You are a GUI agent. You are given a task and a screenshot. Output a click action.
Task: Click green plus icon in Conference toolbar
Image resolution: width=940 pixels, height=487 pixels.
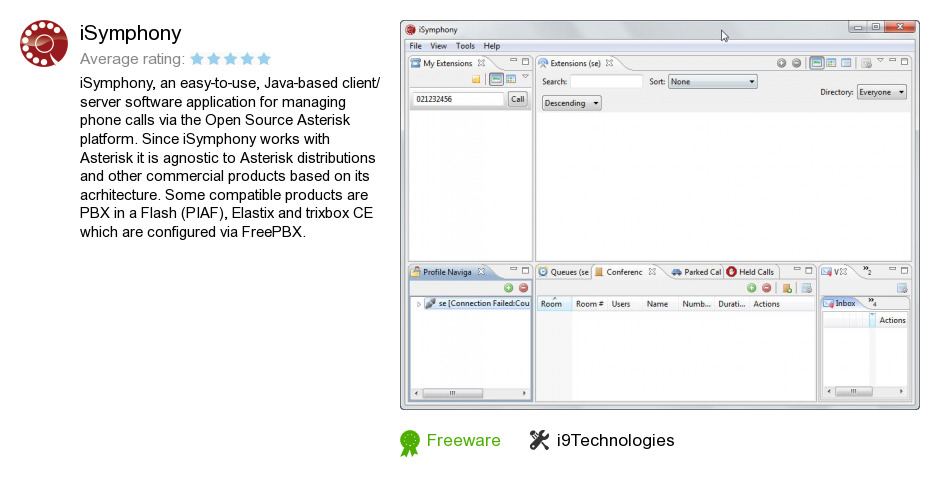click(x=751, y=288)
